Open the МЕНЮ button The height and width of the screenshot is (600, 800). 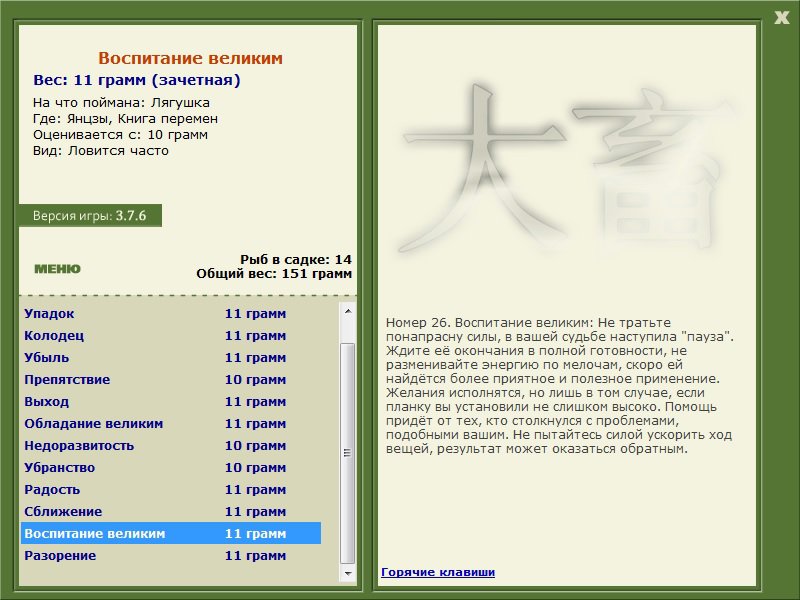(57, 269)
